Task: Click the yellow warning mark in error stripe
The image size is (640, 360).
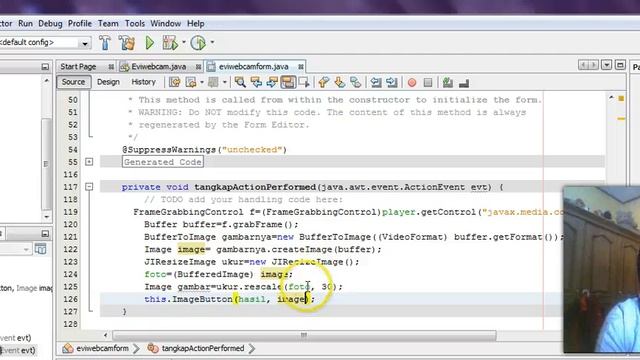Action: 621,119
